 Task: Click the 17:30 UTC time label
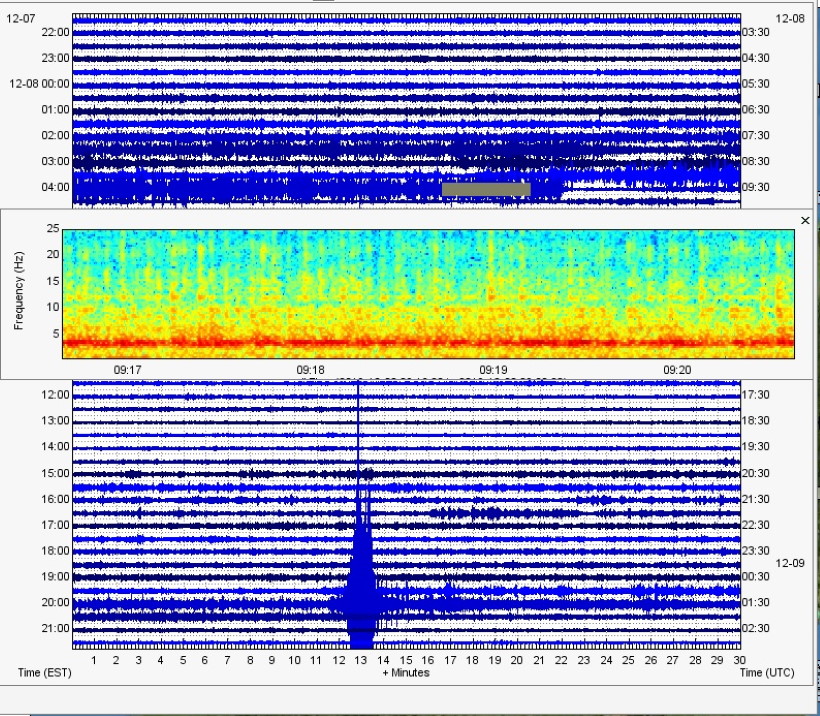pos(755,395)
